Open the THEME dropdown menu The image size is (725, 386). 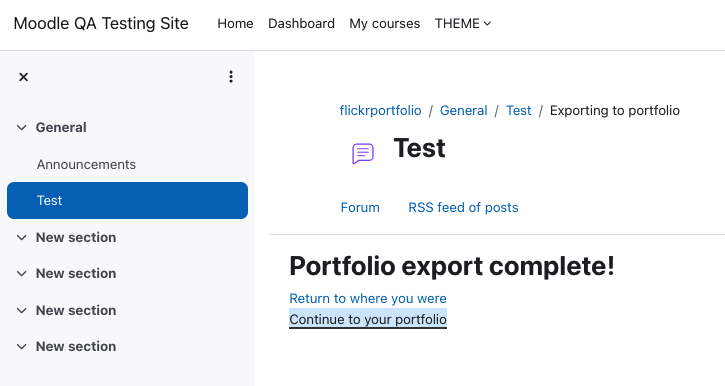click(463, 24)
